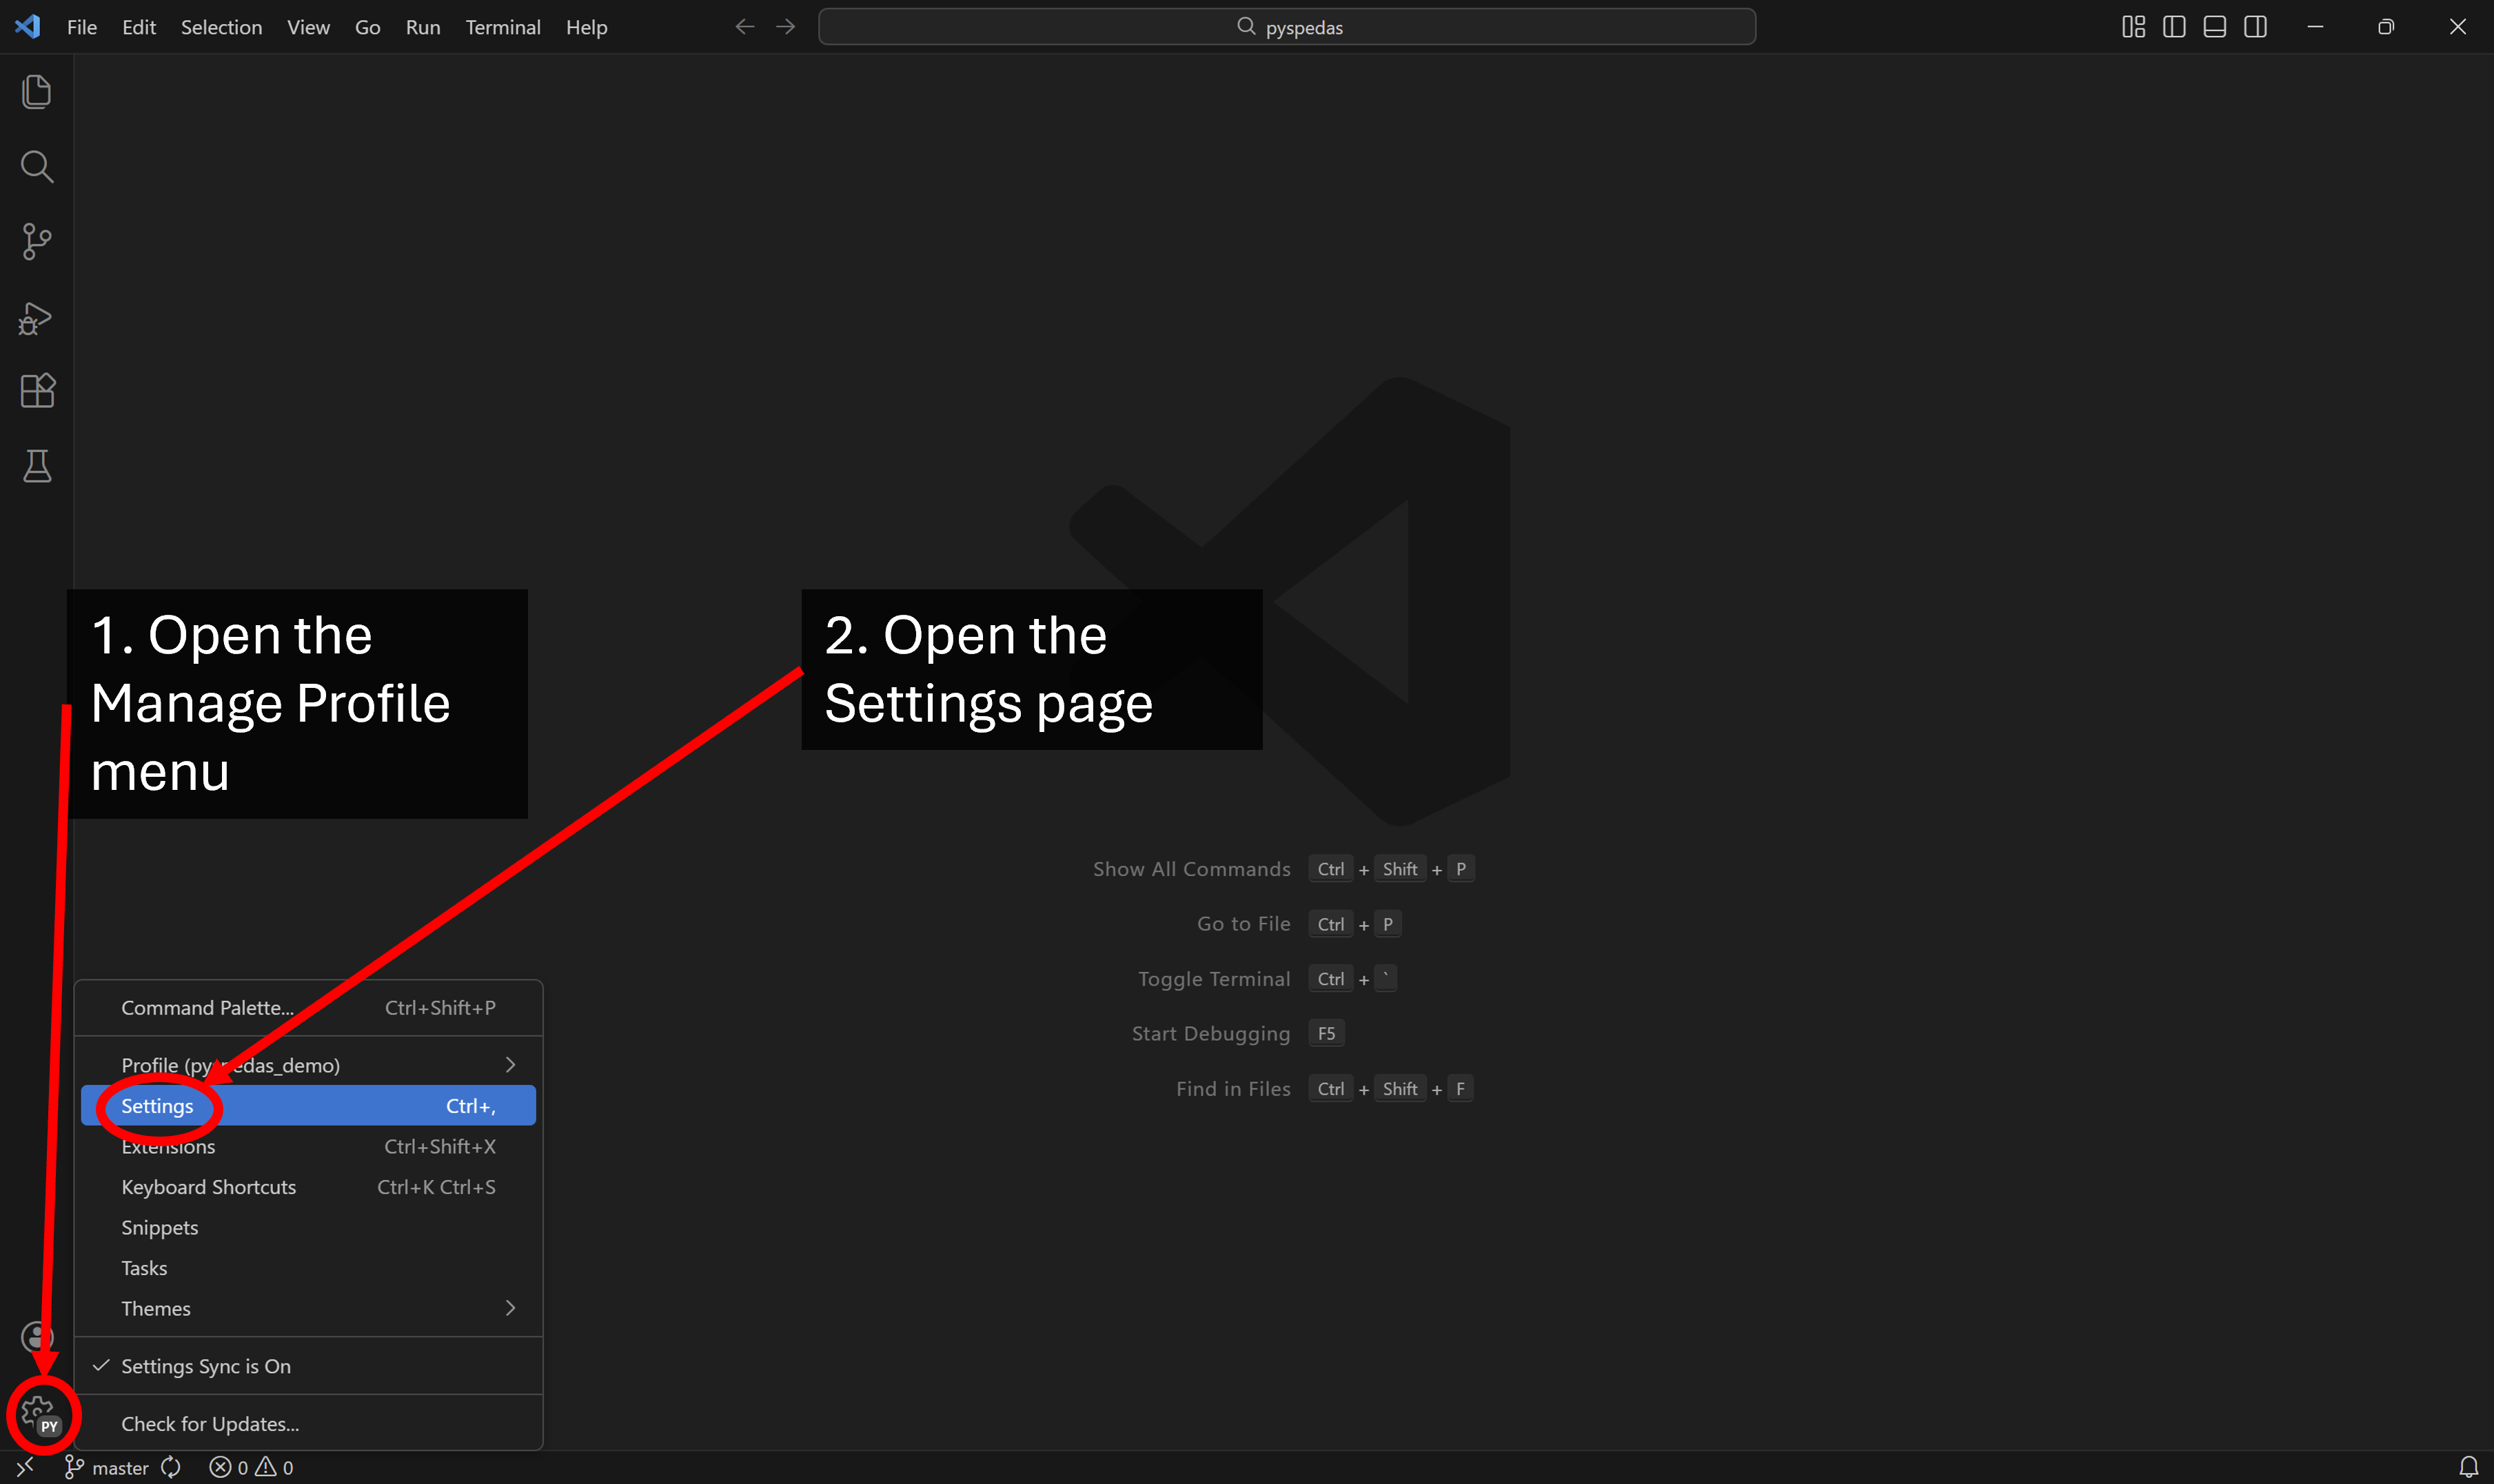Open the Search view in activity bar
The width and height of the screenshot is (2494, 1484).
[x=37, y=167]
